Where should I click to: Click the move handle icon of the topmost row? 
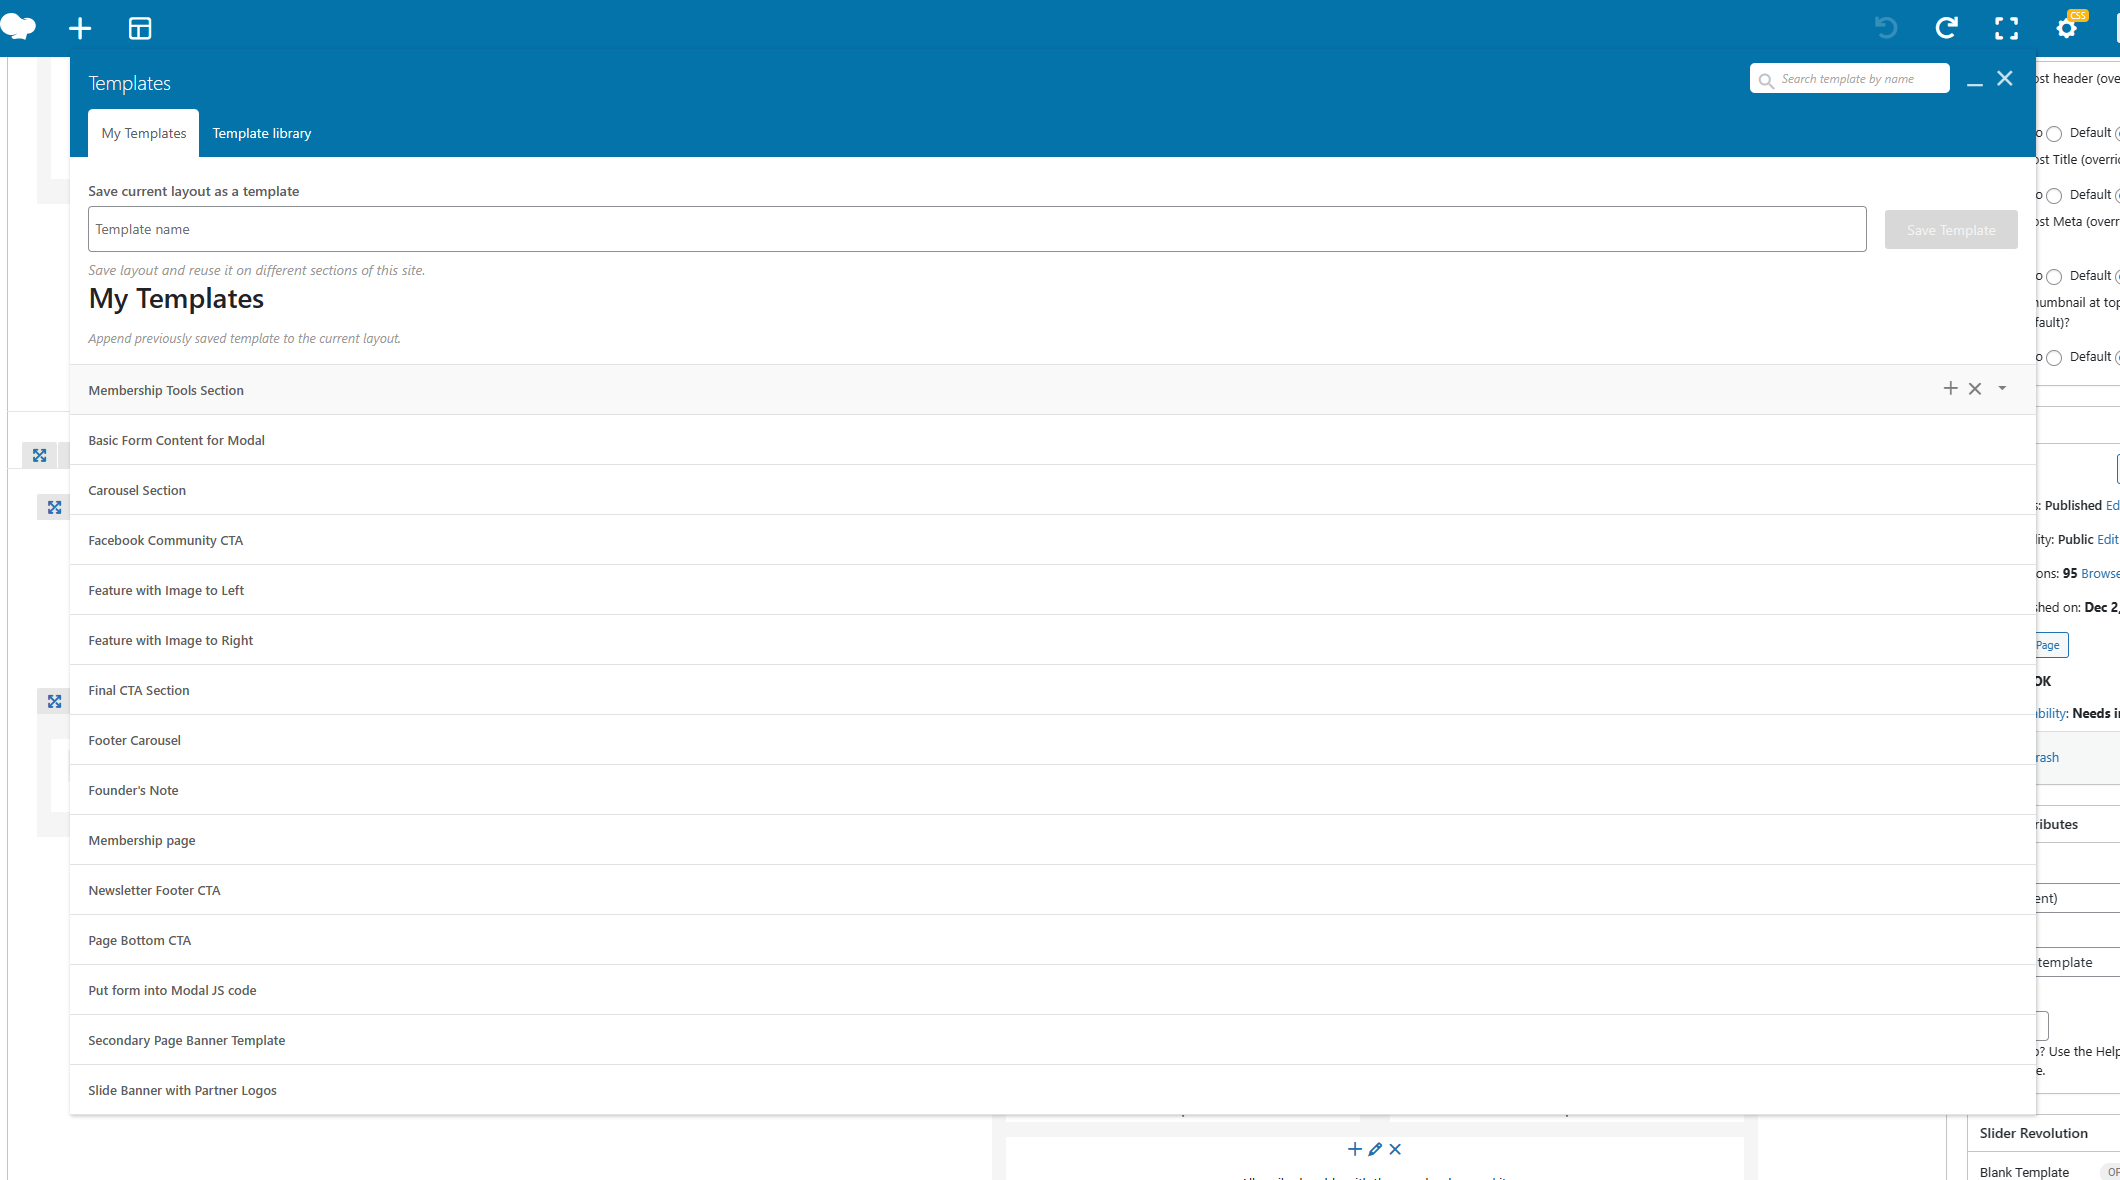point(39,455)
